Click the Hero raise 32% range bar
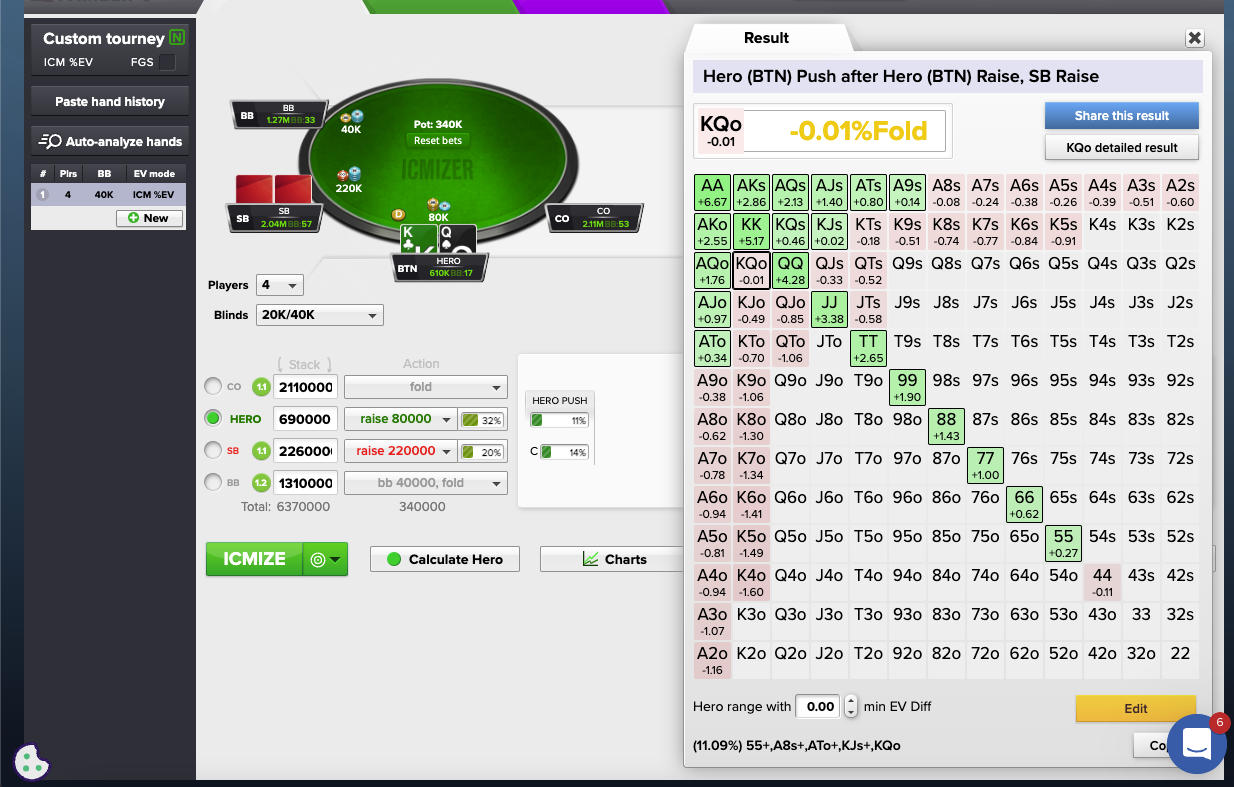 click(x=482, y=420)
